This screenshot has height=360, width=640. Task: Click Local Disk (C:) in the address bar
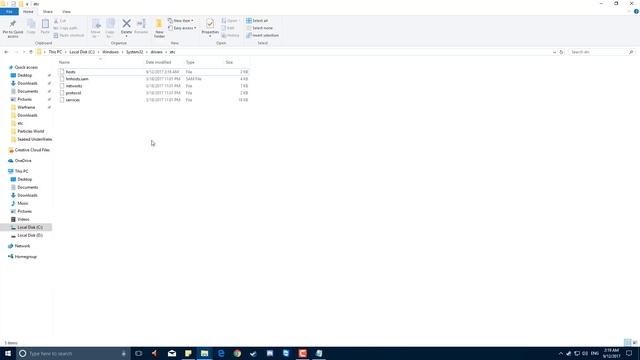(x=82, y=52)
